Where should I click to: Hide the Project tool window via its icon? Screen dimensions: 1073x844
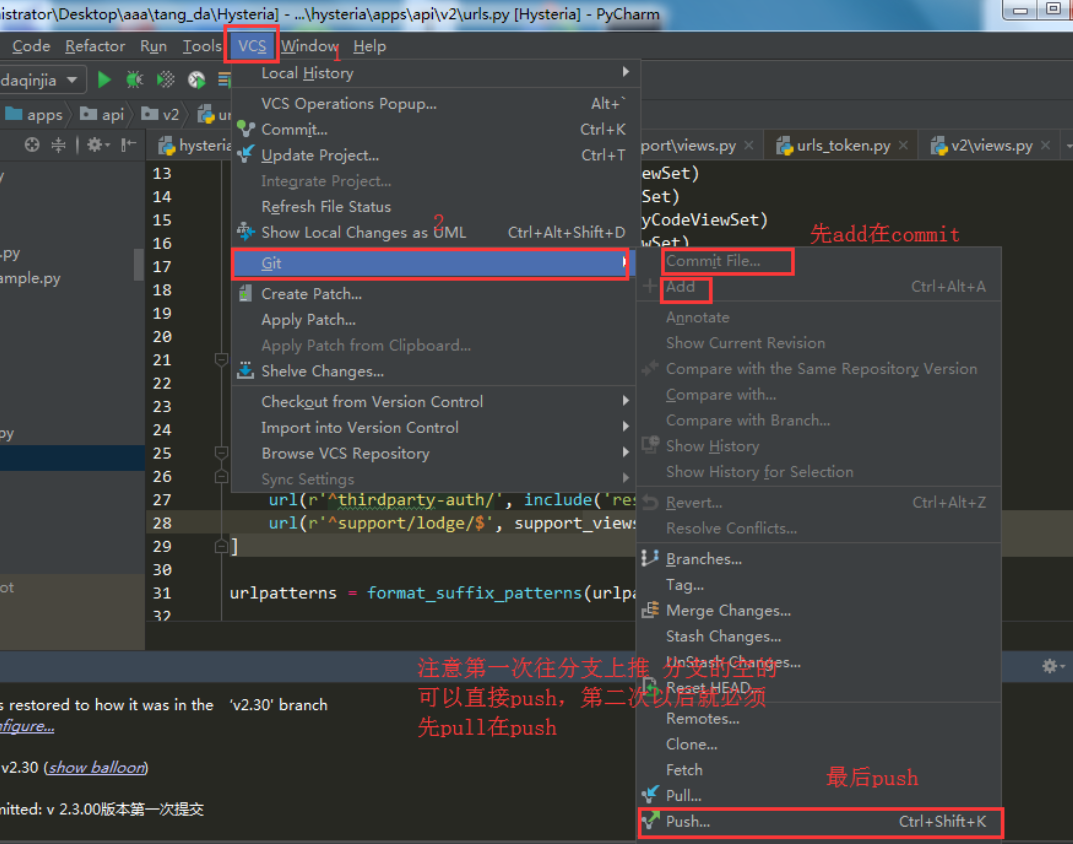(127, 145)
